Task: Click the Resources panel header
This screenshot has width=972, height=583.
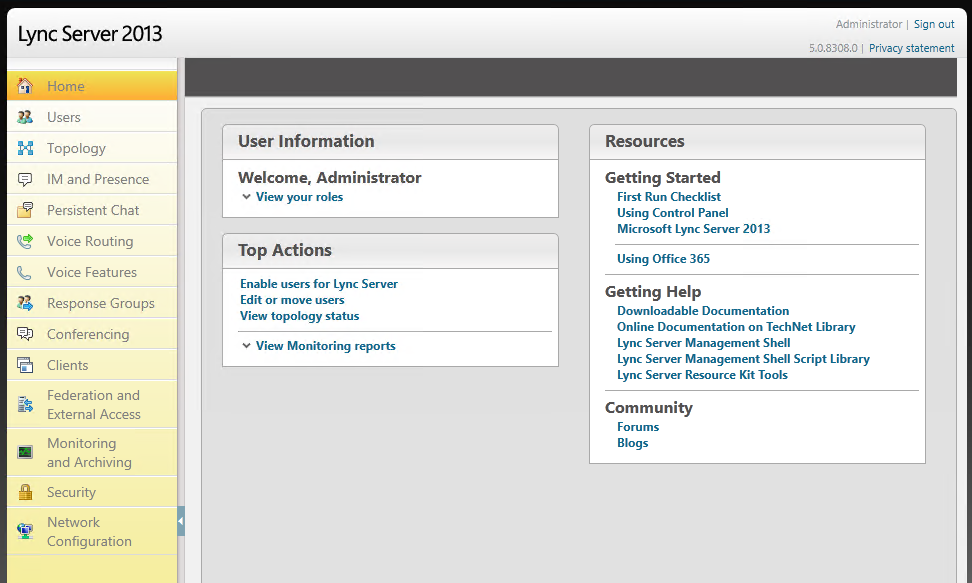Action: (758, 141)
